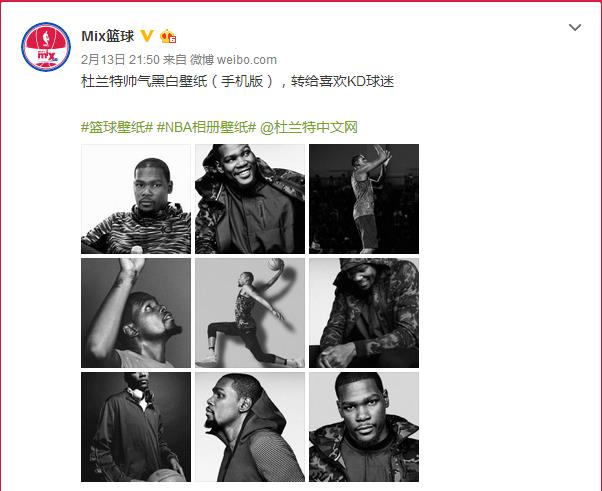Open the side profile hooded vest thumbnail
The height and width of the screenshot is (491, 602).
[250, 427]
